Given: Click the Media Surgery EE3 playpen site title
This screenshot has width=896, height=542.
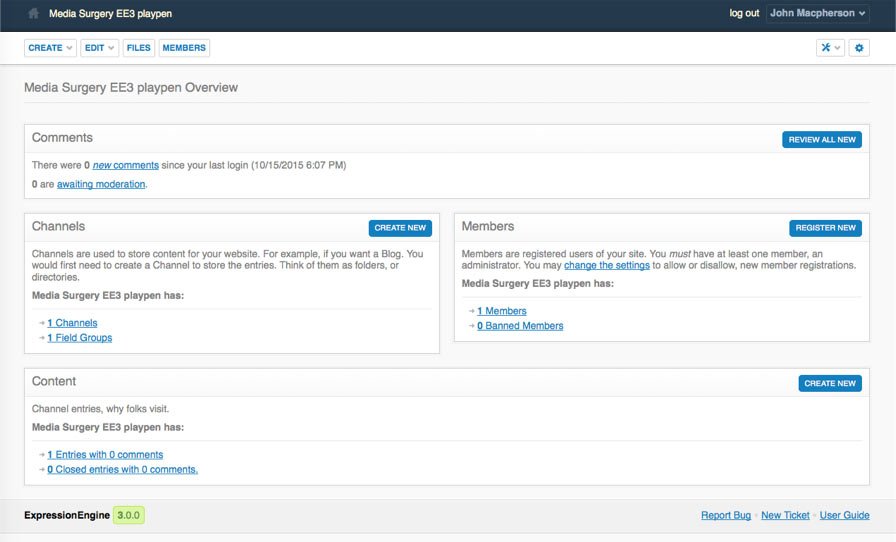Looking at the screenshot, I should coord(110,13).
